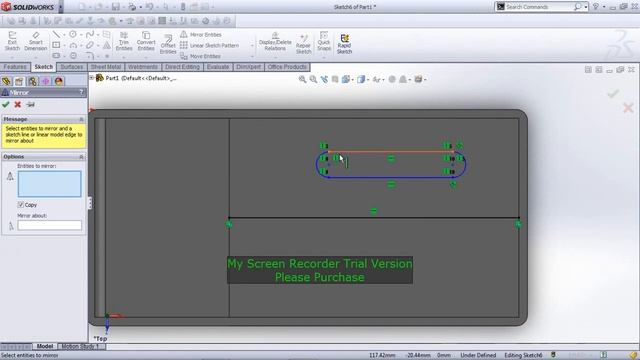Select the Spline sketch tool
The width and height of the screenshot is (640, 360).
pyautogui.click(x=90, y=34)
